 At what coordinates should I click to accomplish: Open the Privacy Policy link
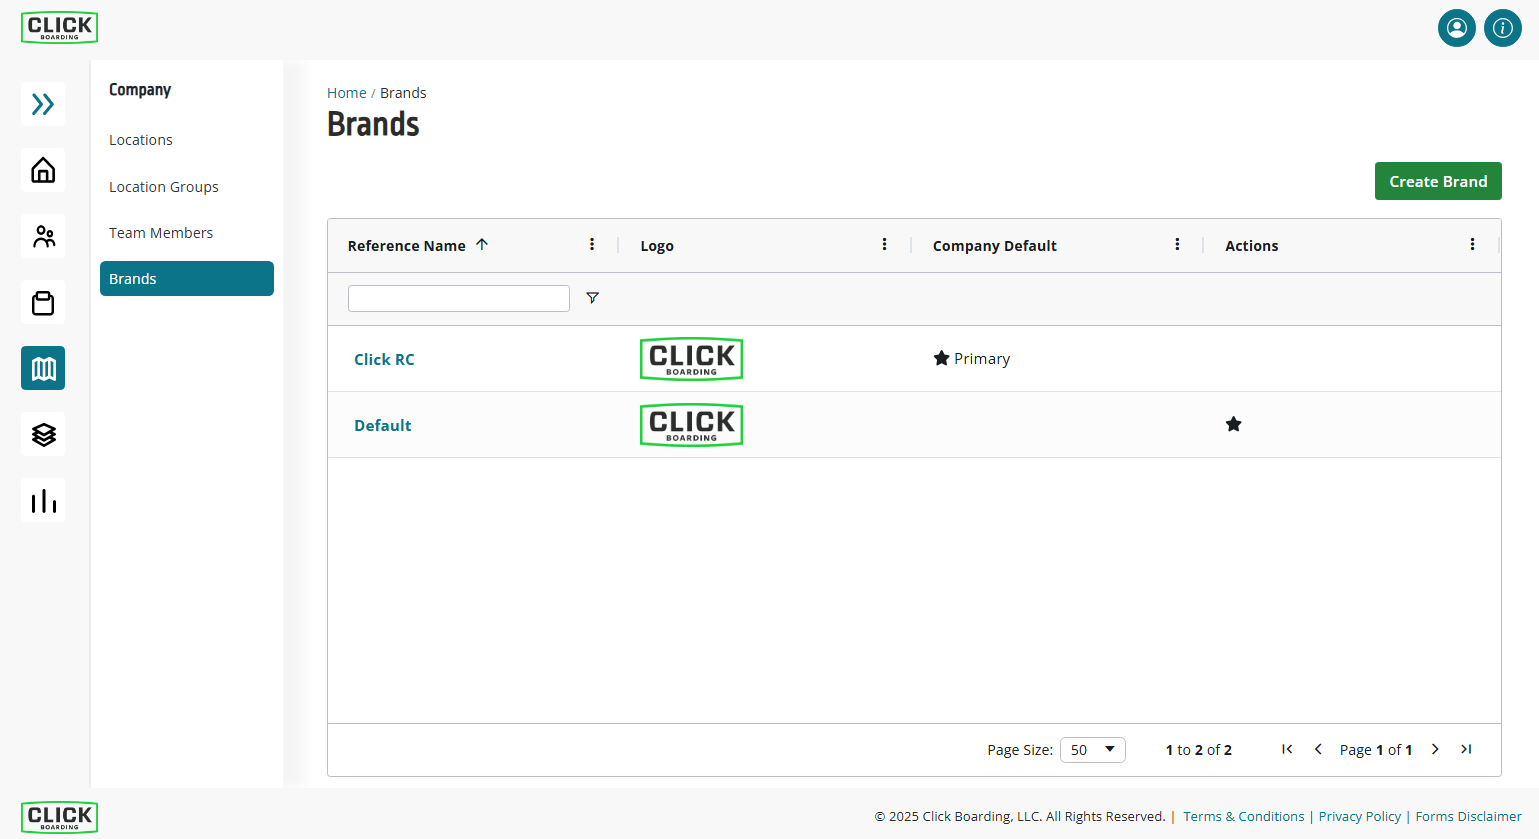[x=1359, y=816]
